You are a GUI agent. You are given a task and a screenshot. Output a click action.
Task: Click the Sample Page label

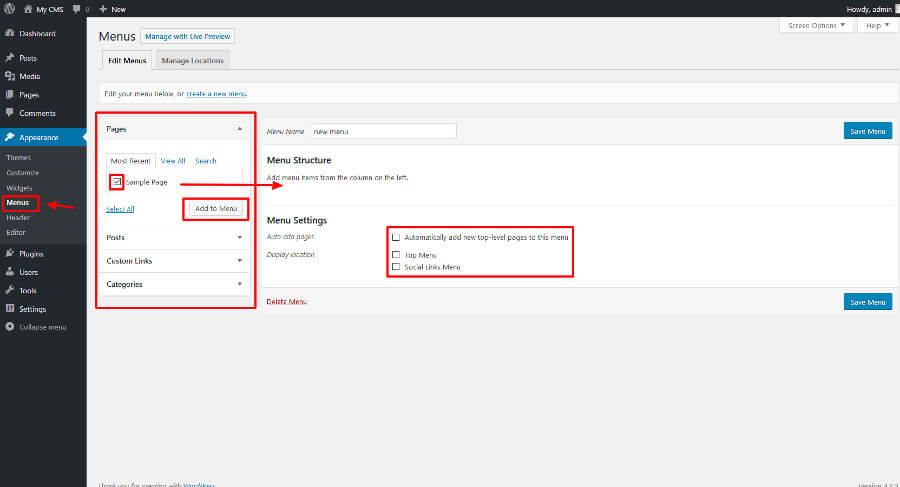point(147,182)
